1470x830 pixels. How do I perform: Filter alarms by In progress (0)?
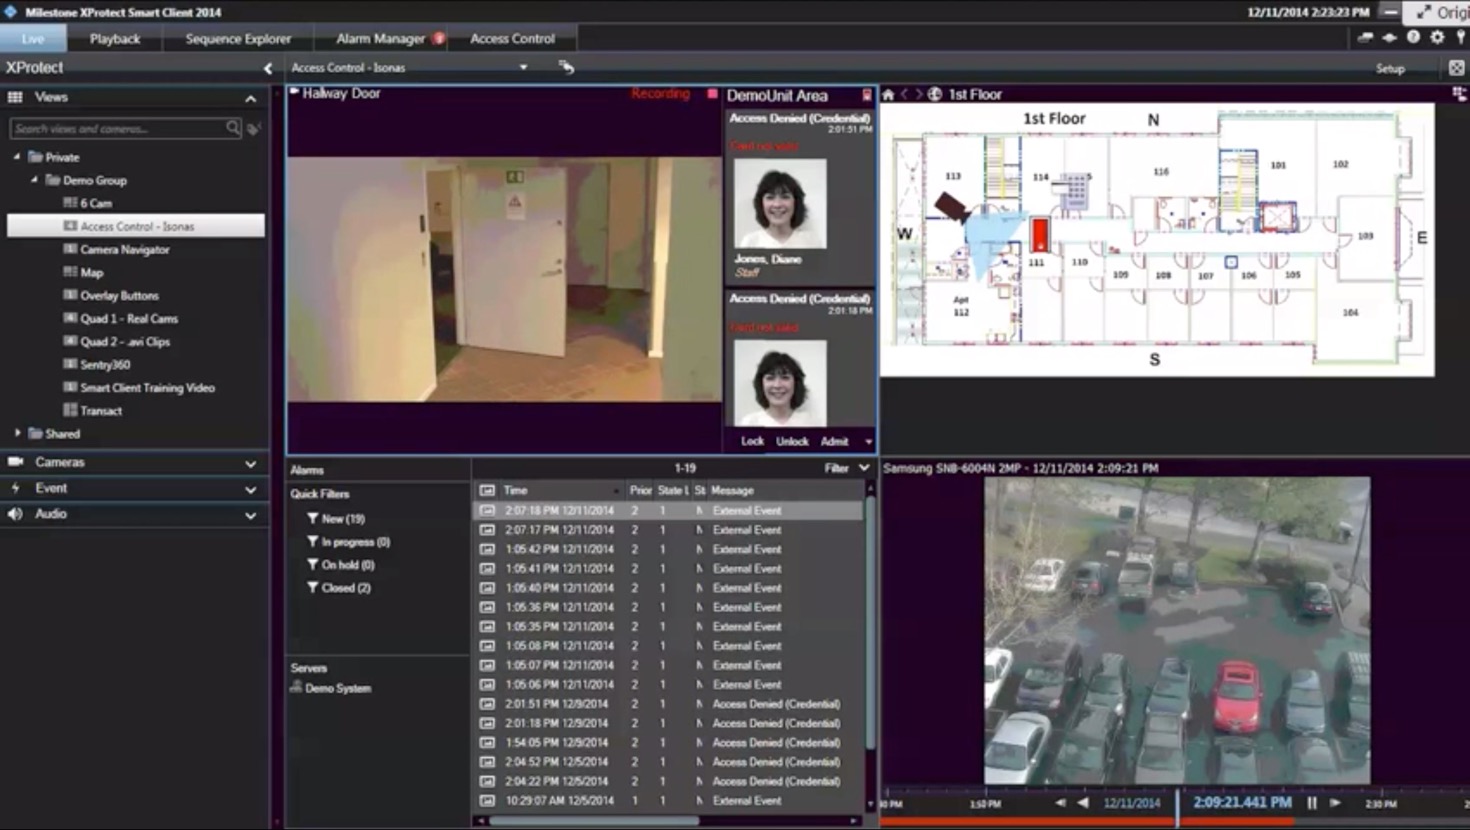point(348,542)
